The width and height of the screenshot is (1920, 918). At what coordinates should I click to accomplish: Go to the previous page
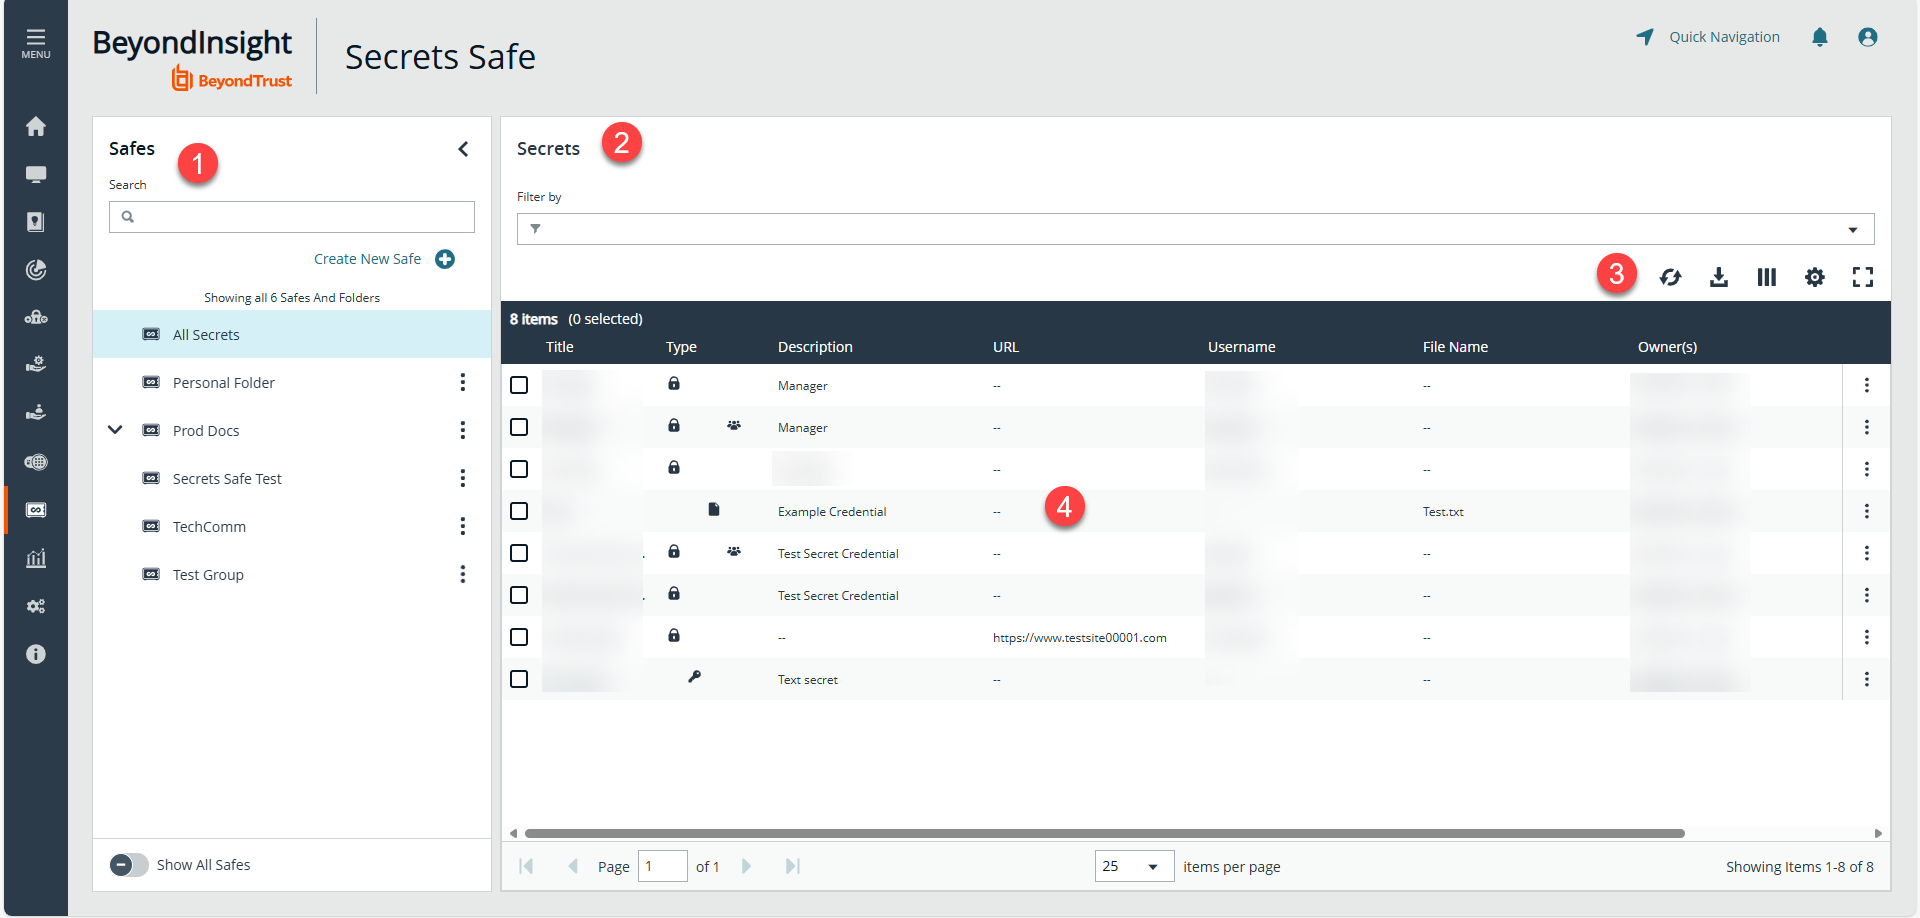click(x=573, y=866)
